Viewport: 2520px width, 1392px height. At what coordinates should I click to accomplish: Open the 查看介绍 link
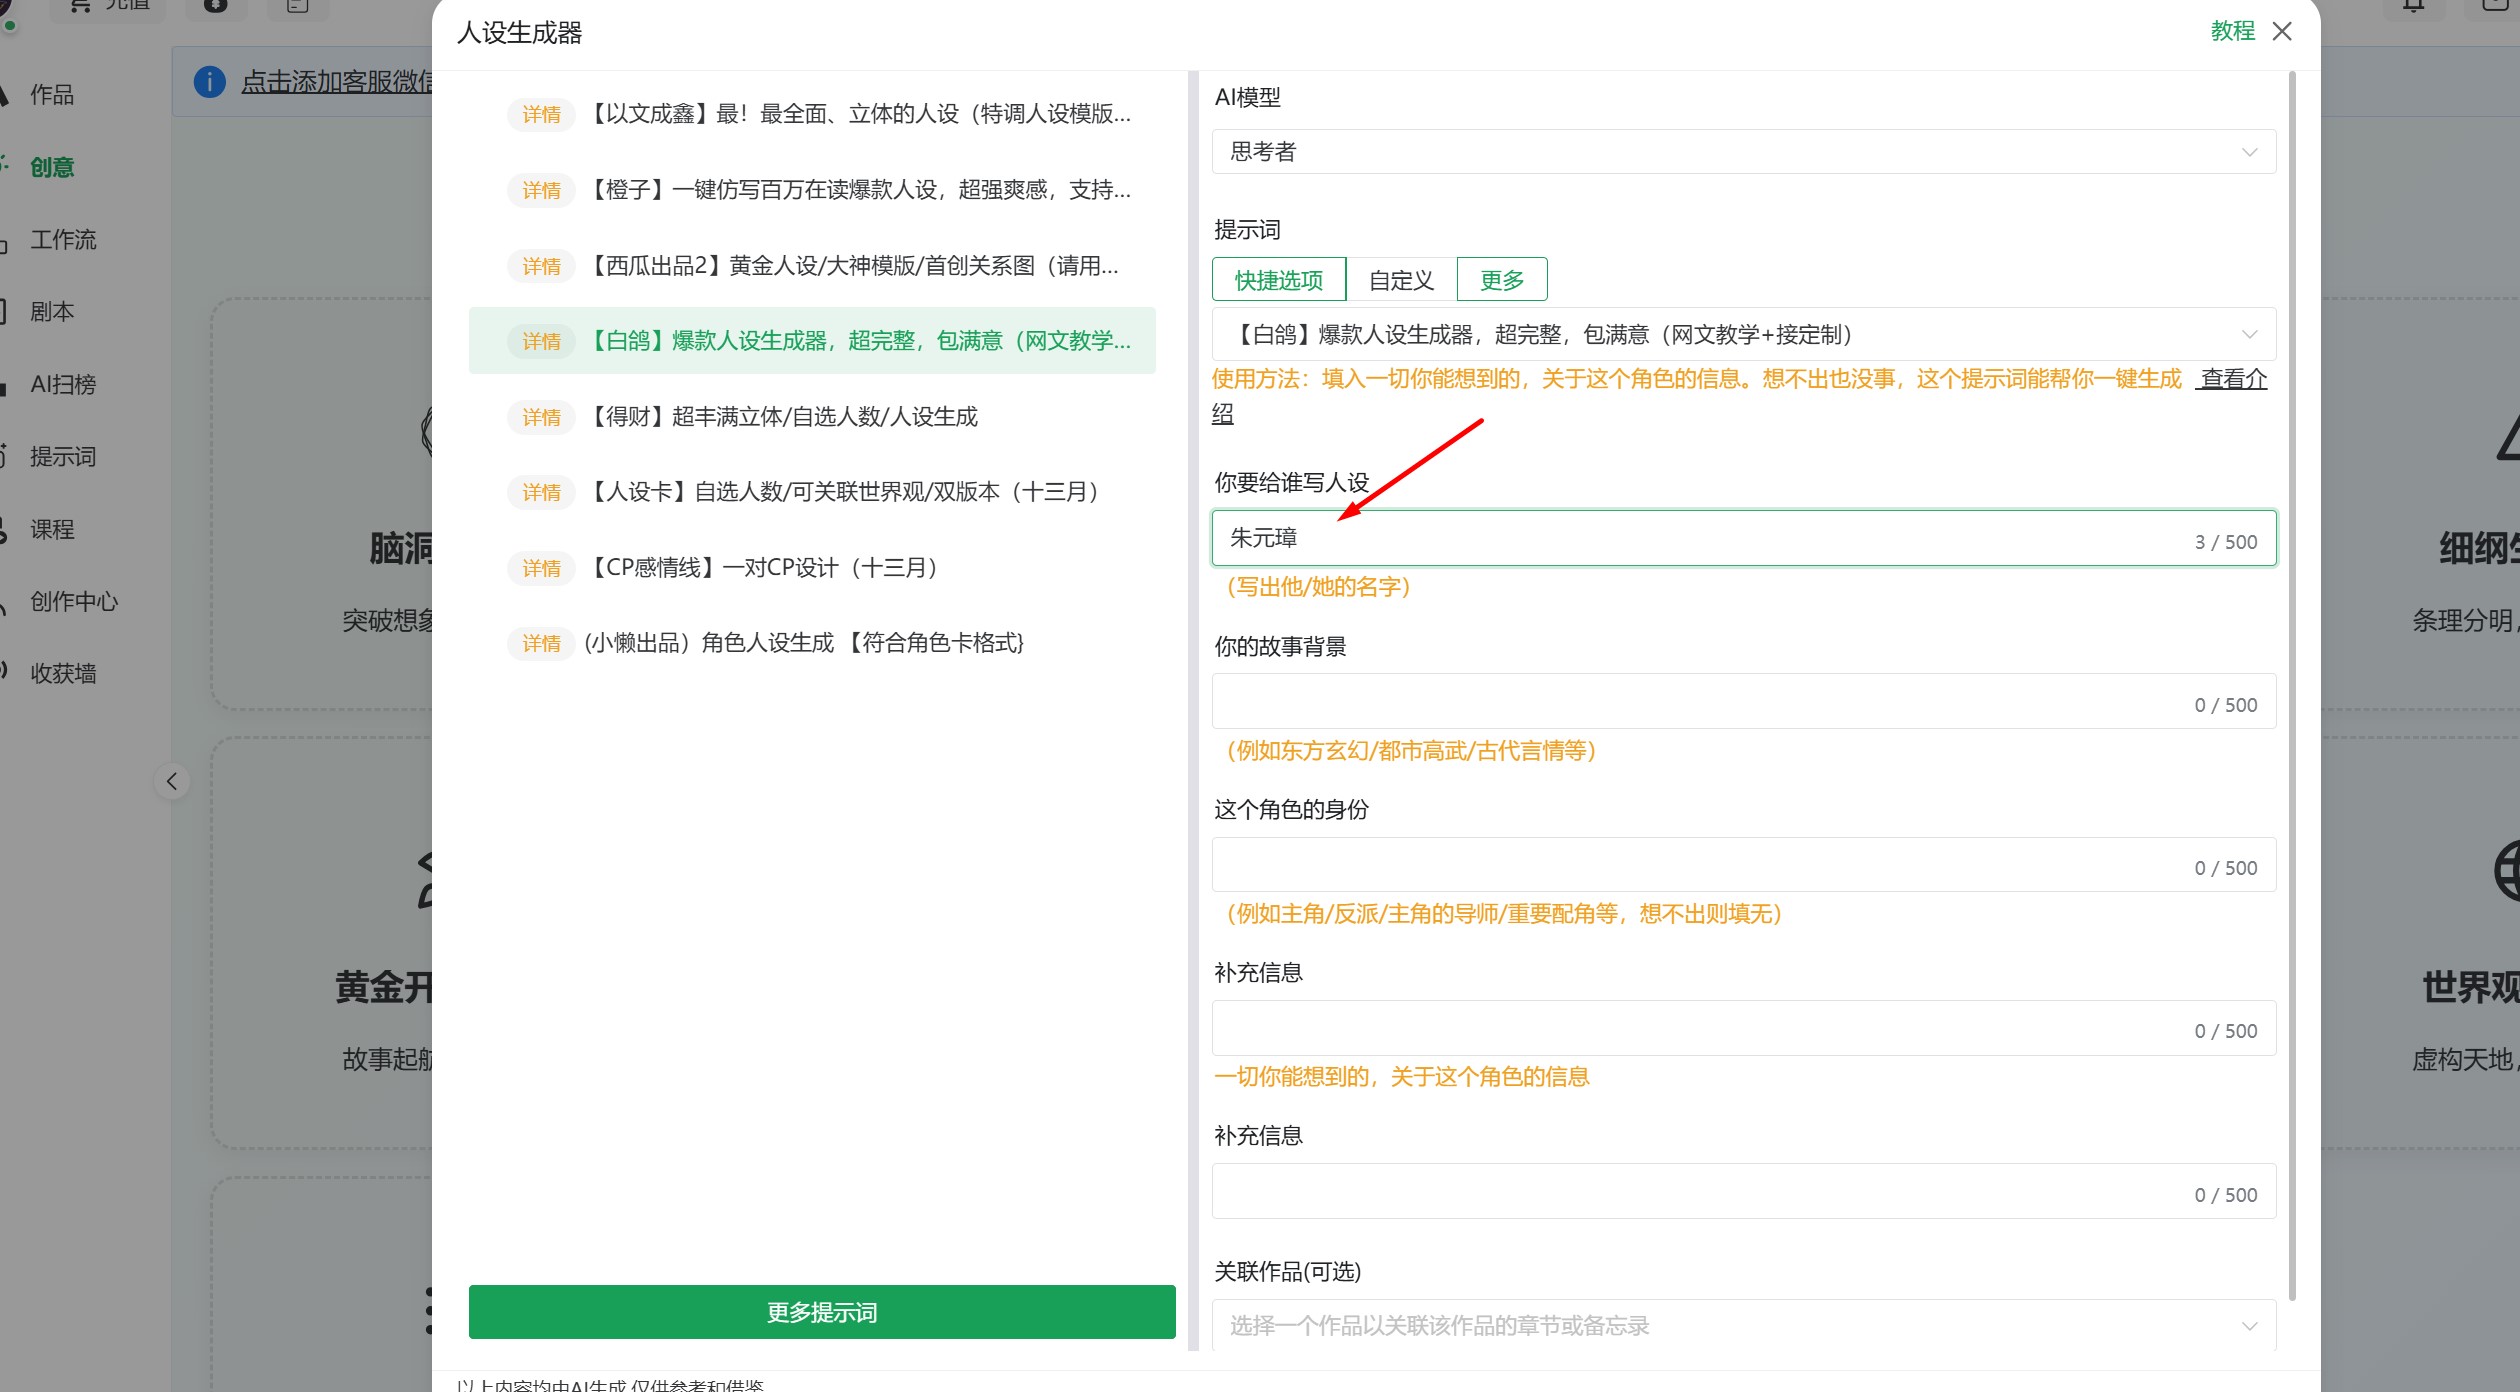(x=2232, y=379)
